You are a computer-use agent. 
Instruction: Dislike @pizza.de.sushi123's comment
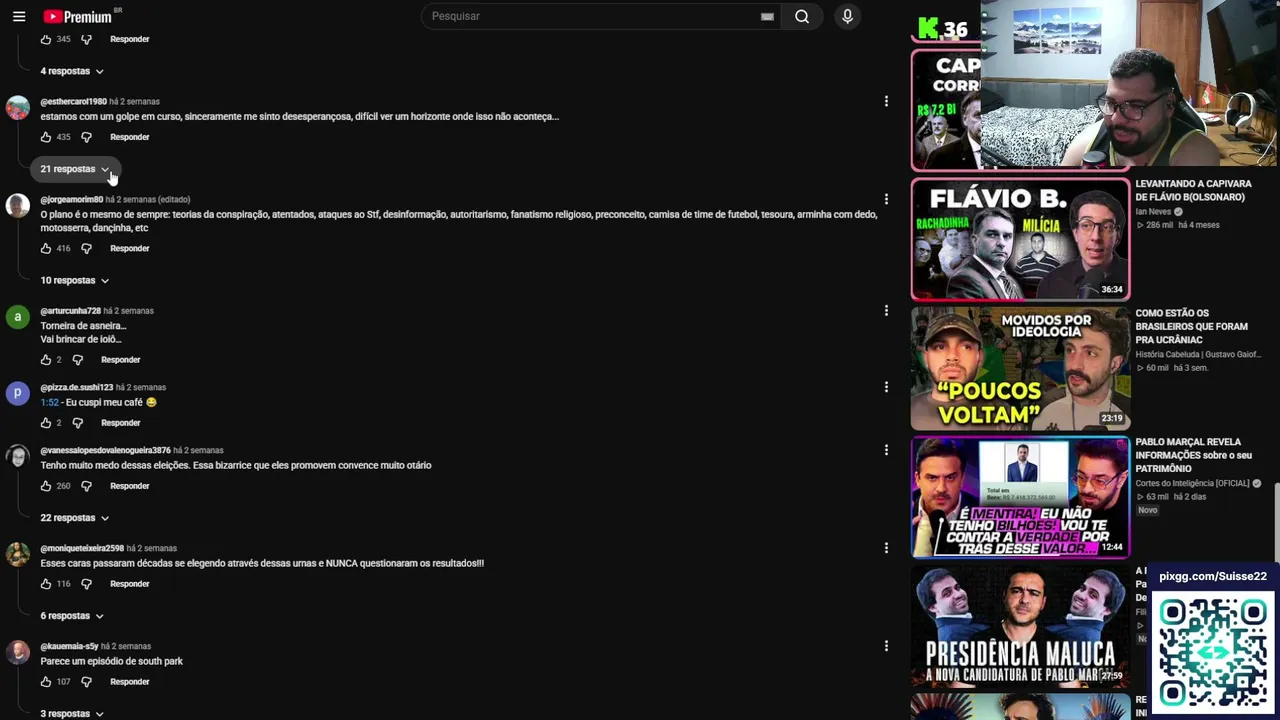point(77,423)
